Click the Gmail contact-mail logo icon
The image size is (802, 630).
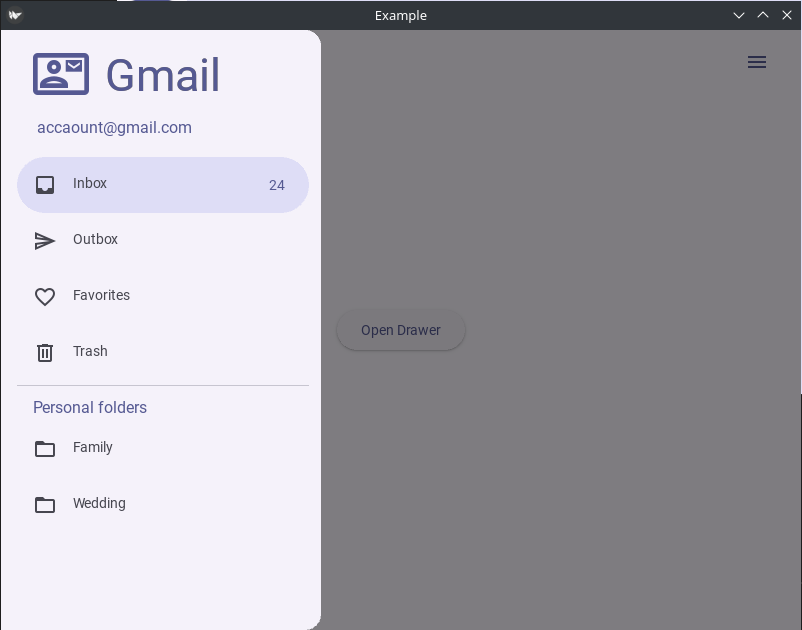pos(61,74)
